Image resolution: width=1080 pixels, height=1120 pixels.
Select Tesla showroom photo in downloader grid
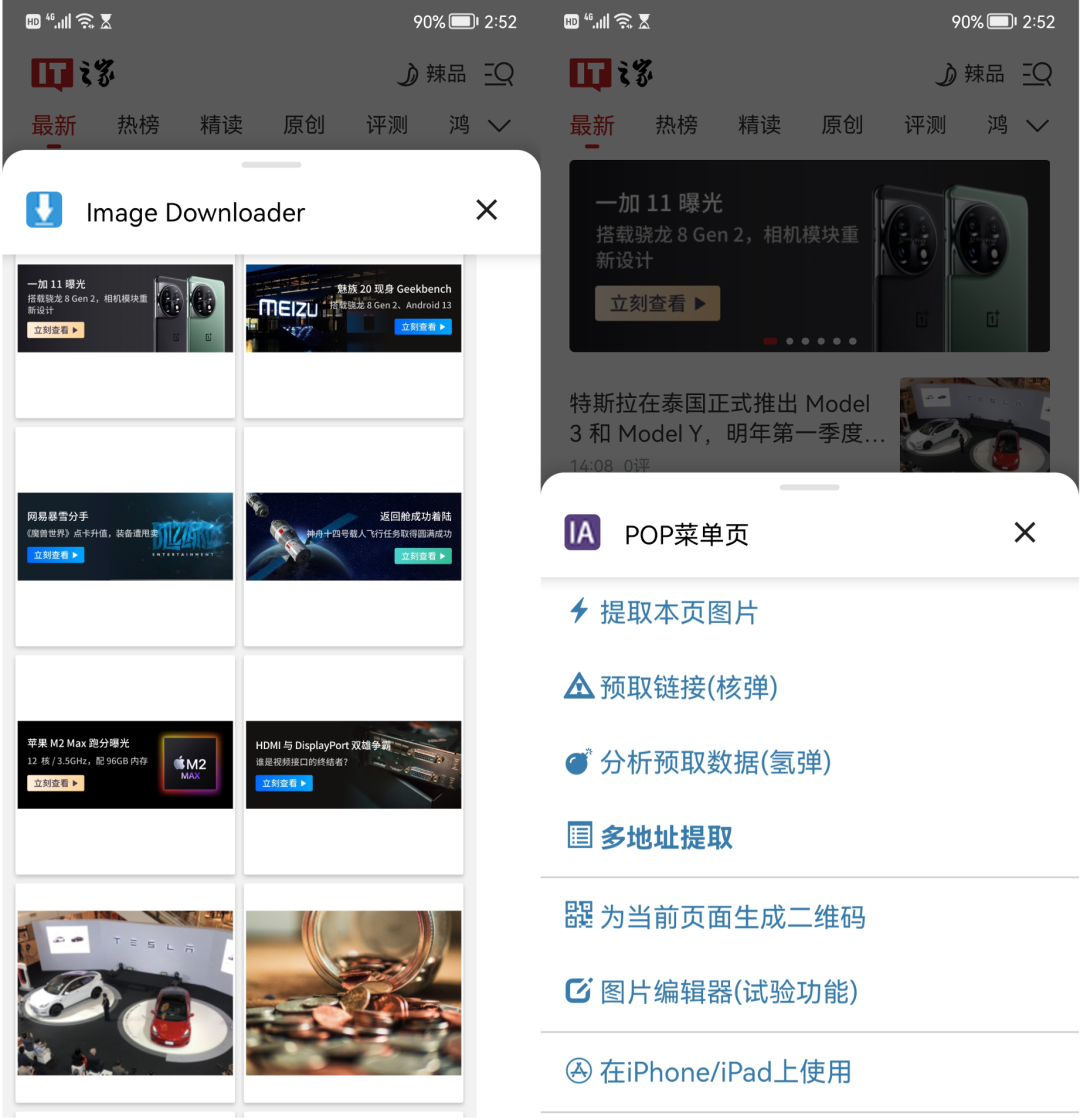(125, 993)
